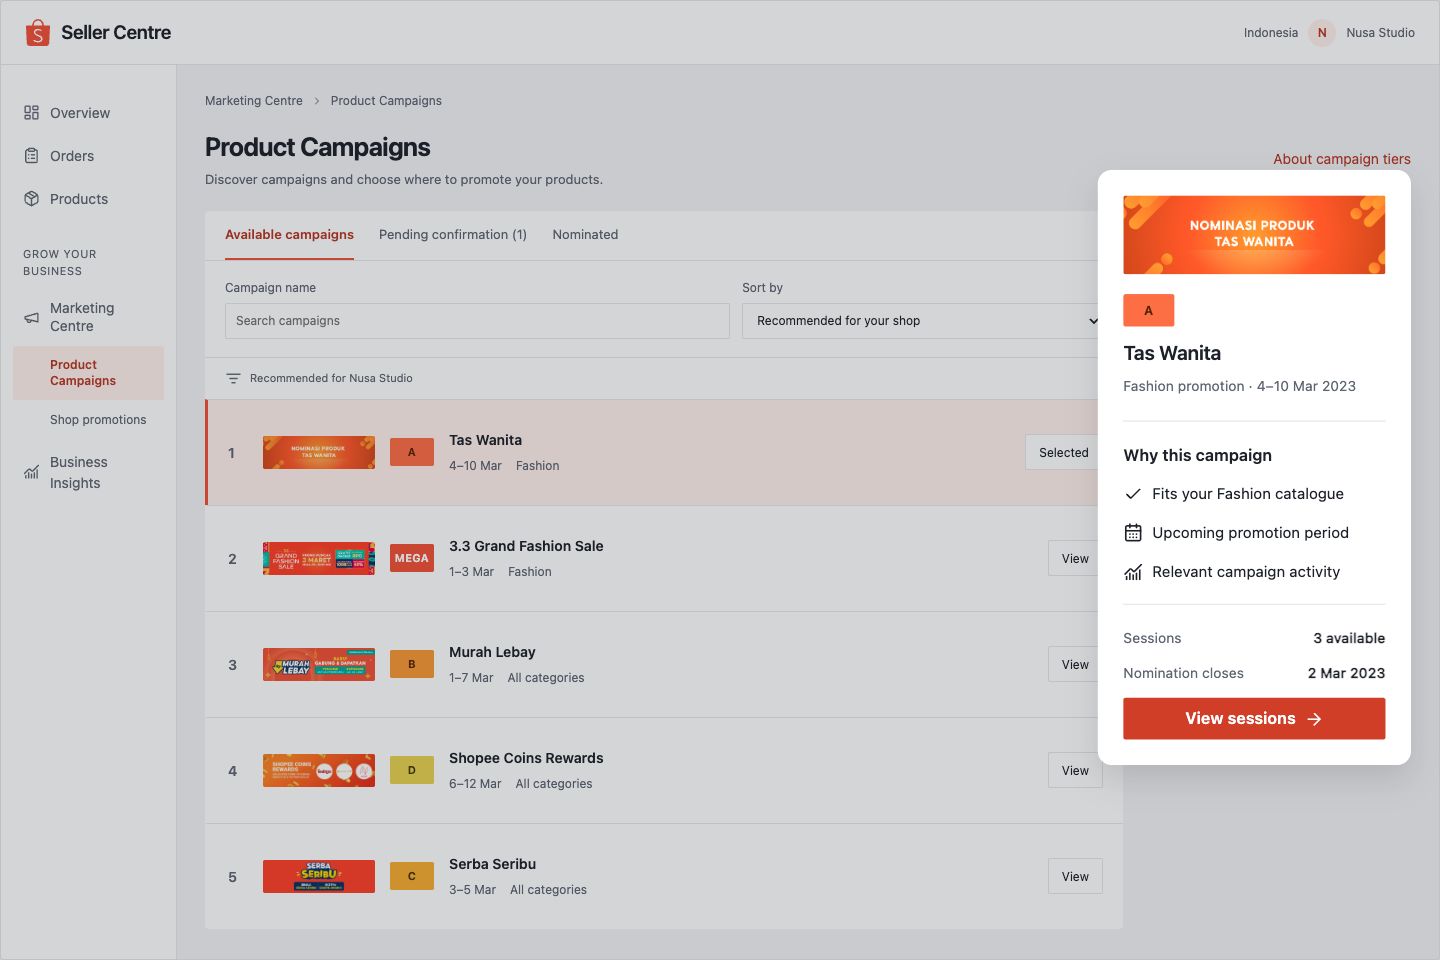Viewport: 1440px width, 960px height.
Task: Click the Serba Seribu banner thumbnail
Action: (x=319, y=877)
